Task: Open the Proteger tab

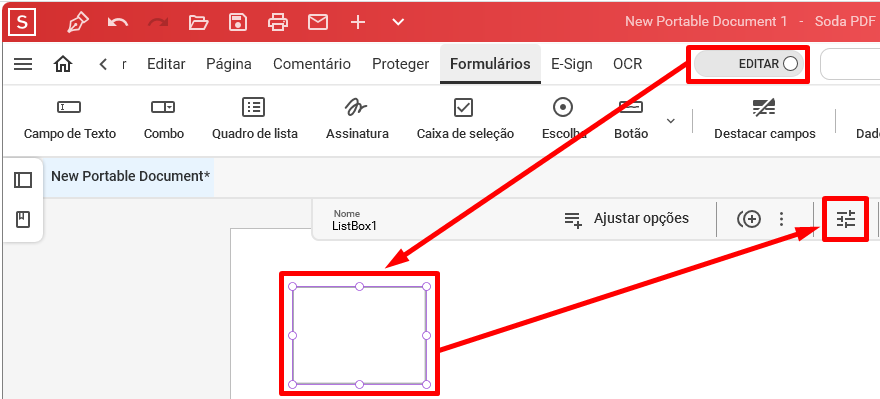Action: (401, 64)
